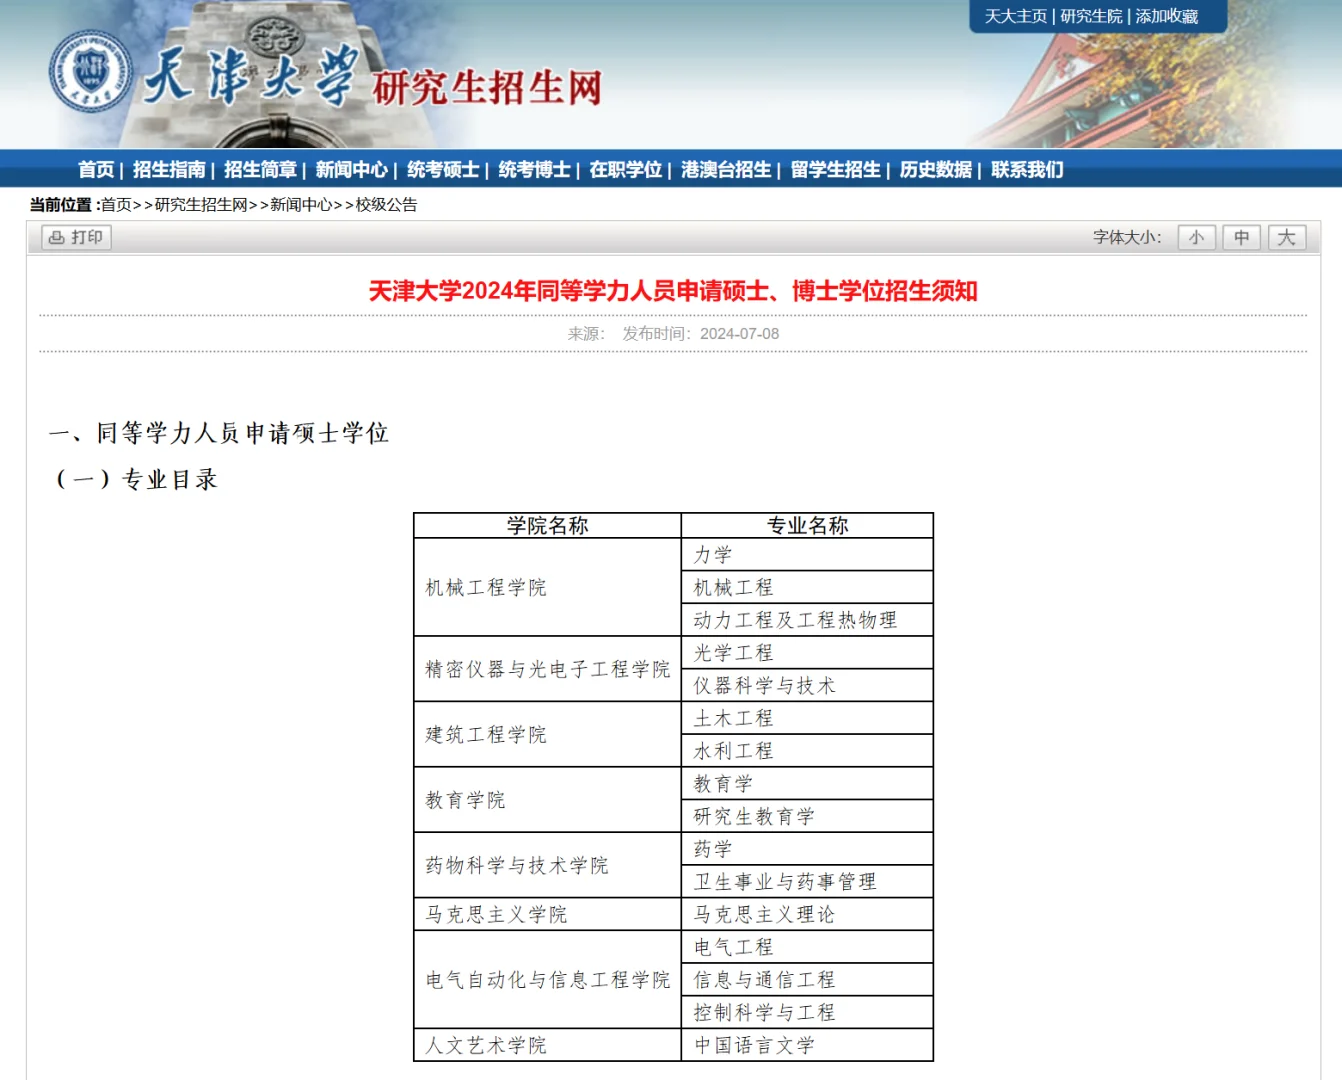This screenshot has width=1342, height=1080.
Task: Click the printer icon in 打印 button
Action: pos(57,238)
